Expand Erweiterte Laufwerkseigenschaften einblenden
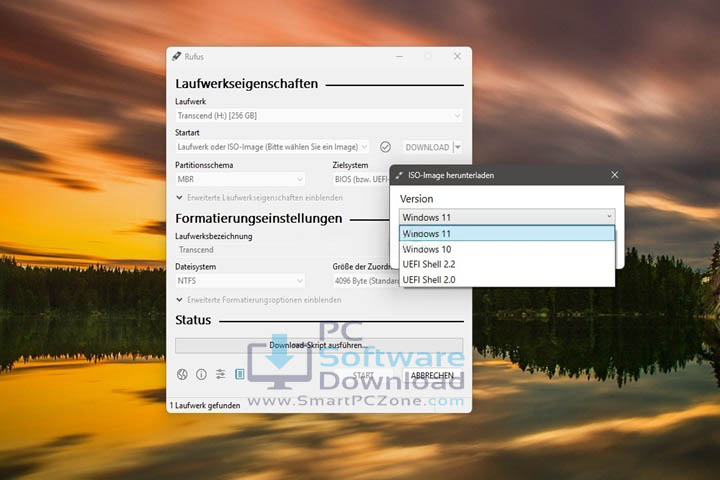This screenshot has width=720, height=480. coord(260,198)
